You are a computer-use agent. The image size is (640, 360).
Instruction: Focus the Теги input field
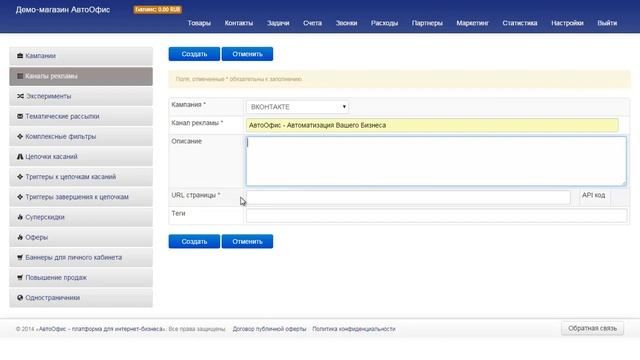(x=436, y=216)
